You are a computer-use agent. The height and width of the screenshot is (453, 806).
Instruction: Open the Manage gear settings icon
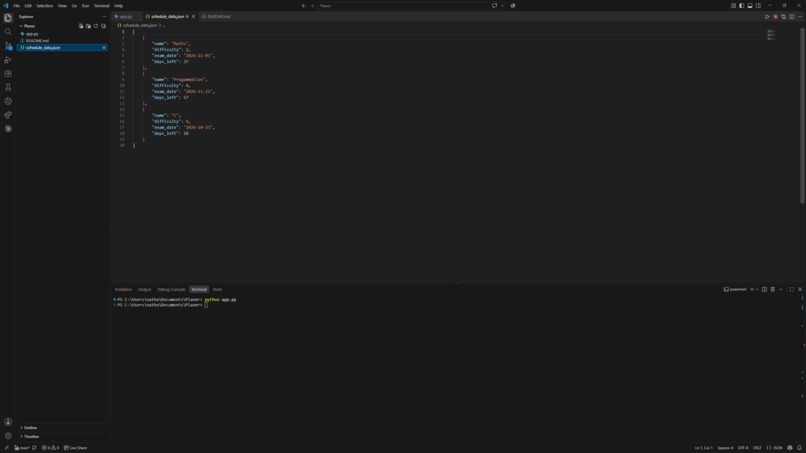(x=8, y=436)
